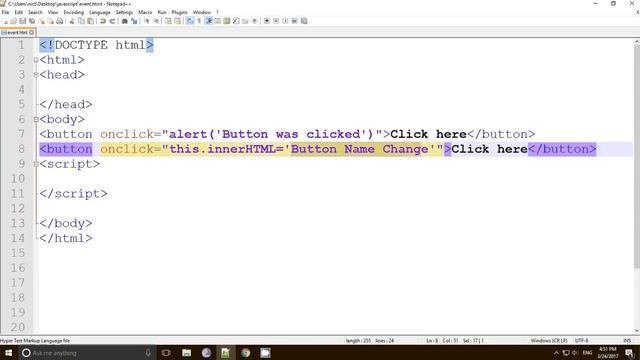
Task: Click the Open file toolbar icon
Action: 13,21
